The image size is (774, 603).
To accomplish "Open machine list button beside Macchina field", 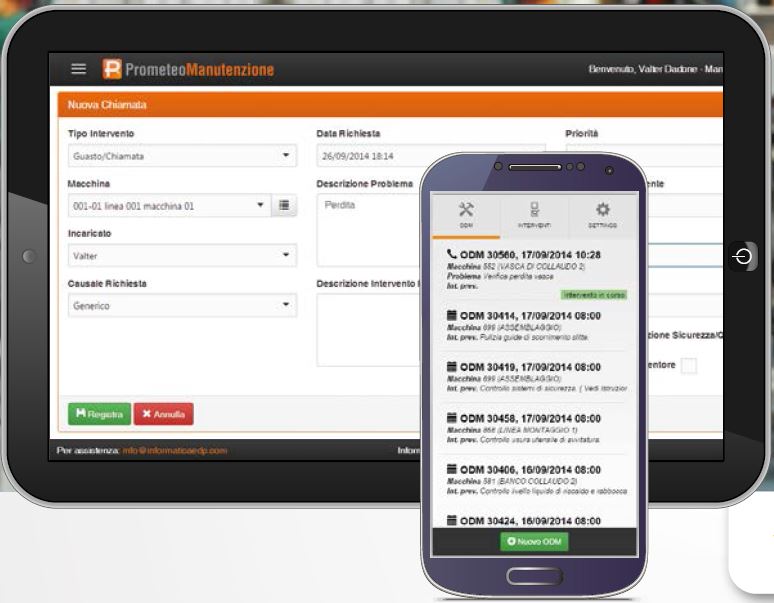I will [x=284, y=205].
